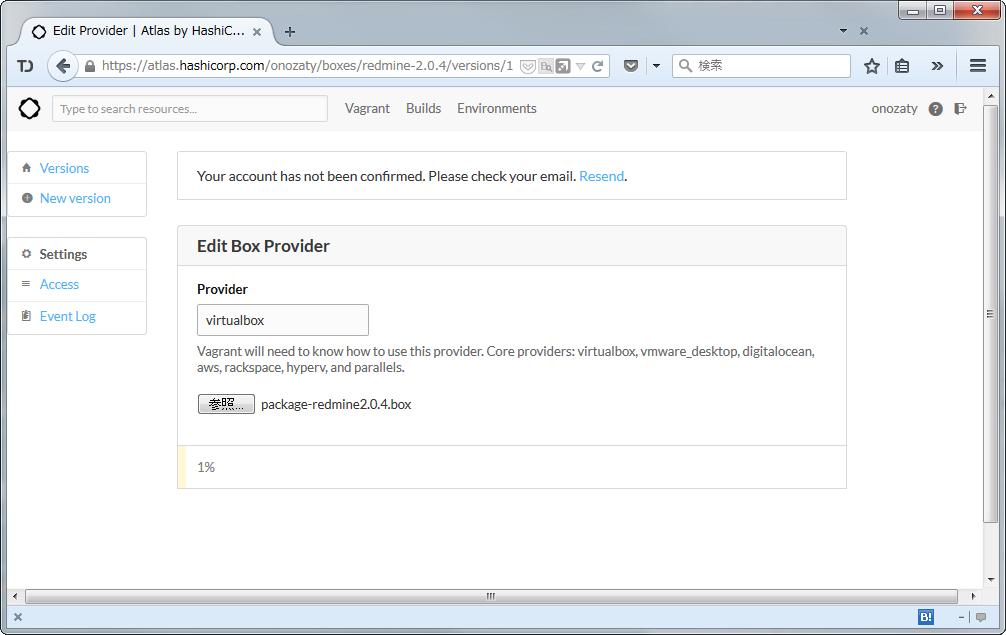Open the bookmarks list icon
This screenshot has height=635, width=1006.
click(x=901, y=66)
